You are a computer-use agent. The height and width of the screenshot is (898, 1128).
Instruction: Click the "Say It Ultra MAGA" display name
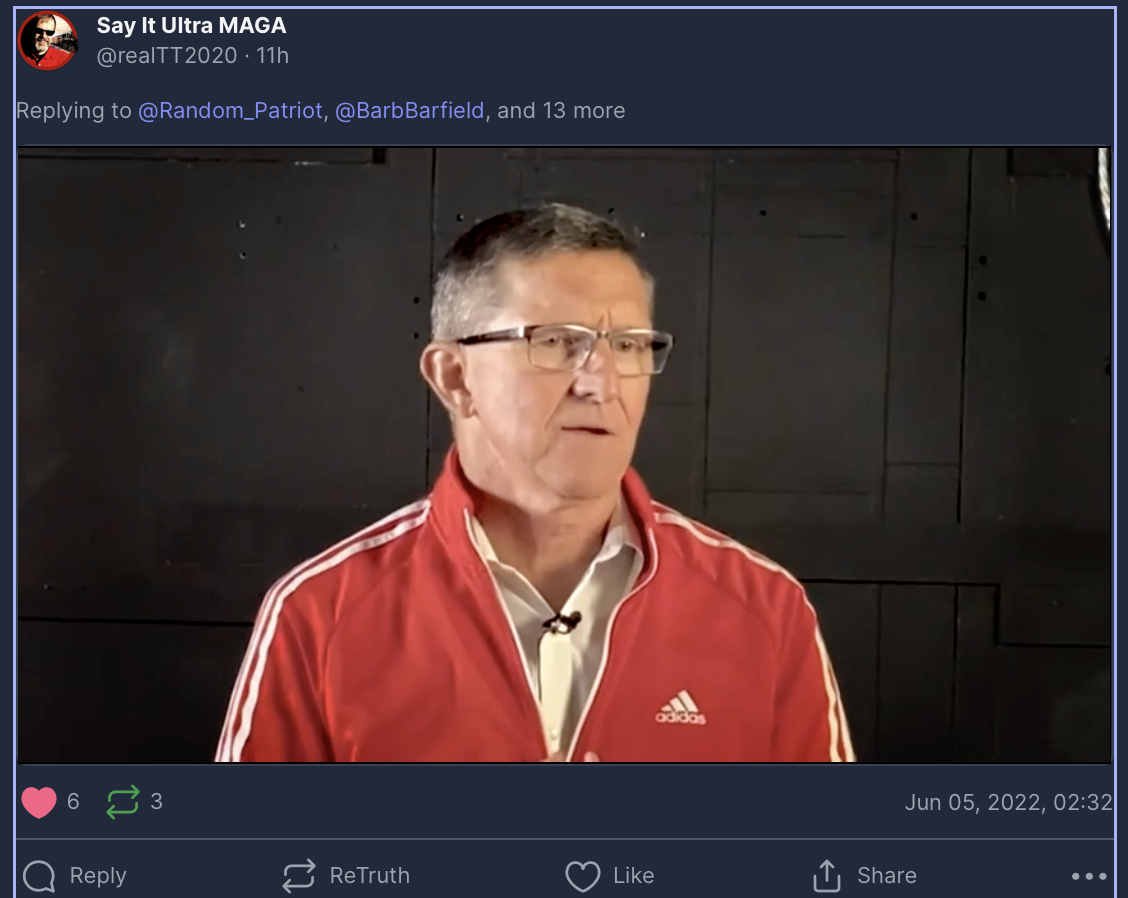pos(191,25)
